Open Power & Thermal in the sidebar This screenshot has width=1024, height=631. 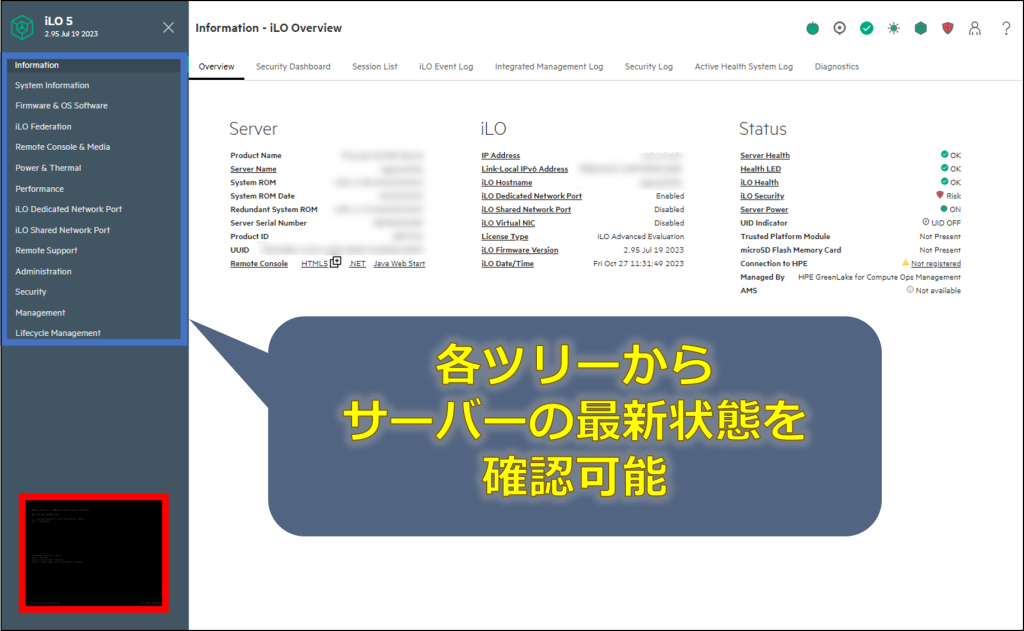(x=48, y=168)
